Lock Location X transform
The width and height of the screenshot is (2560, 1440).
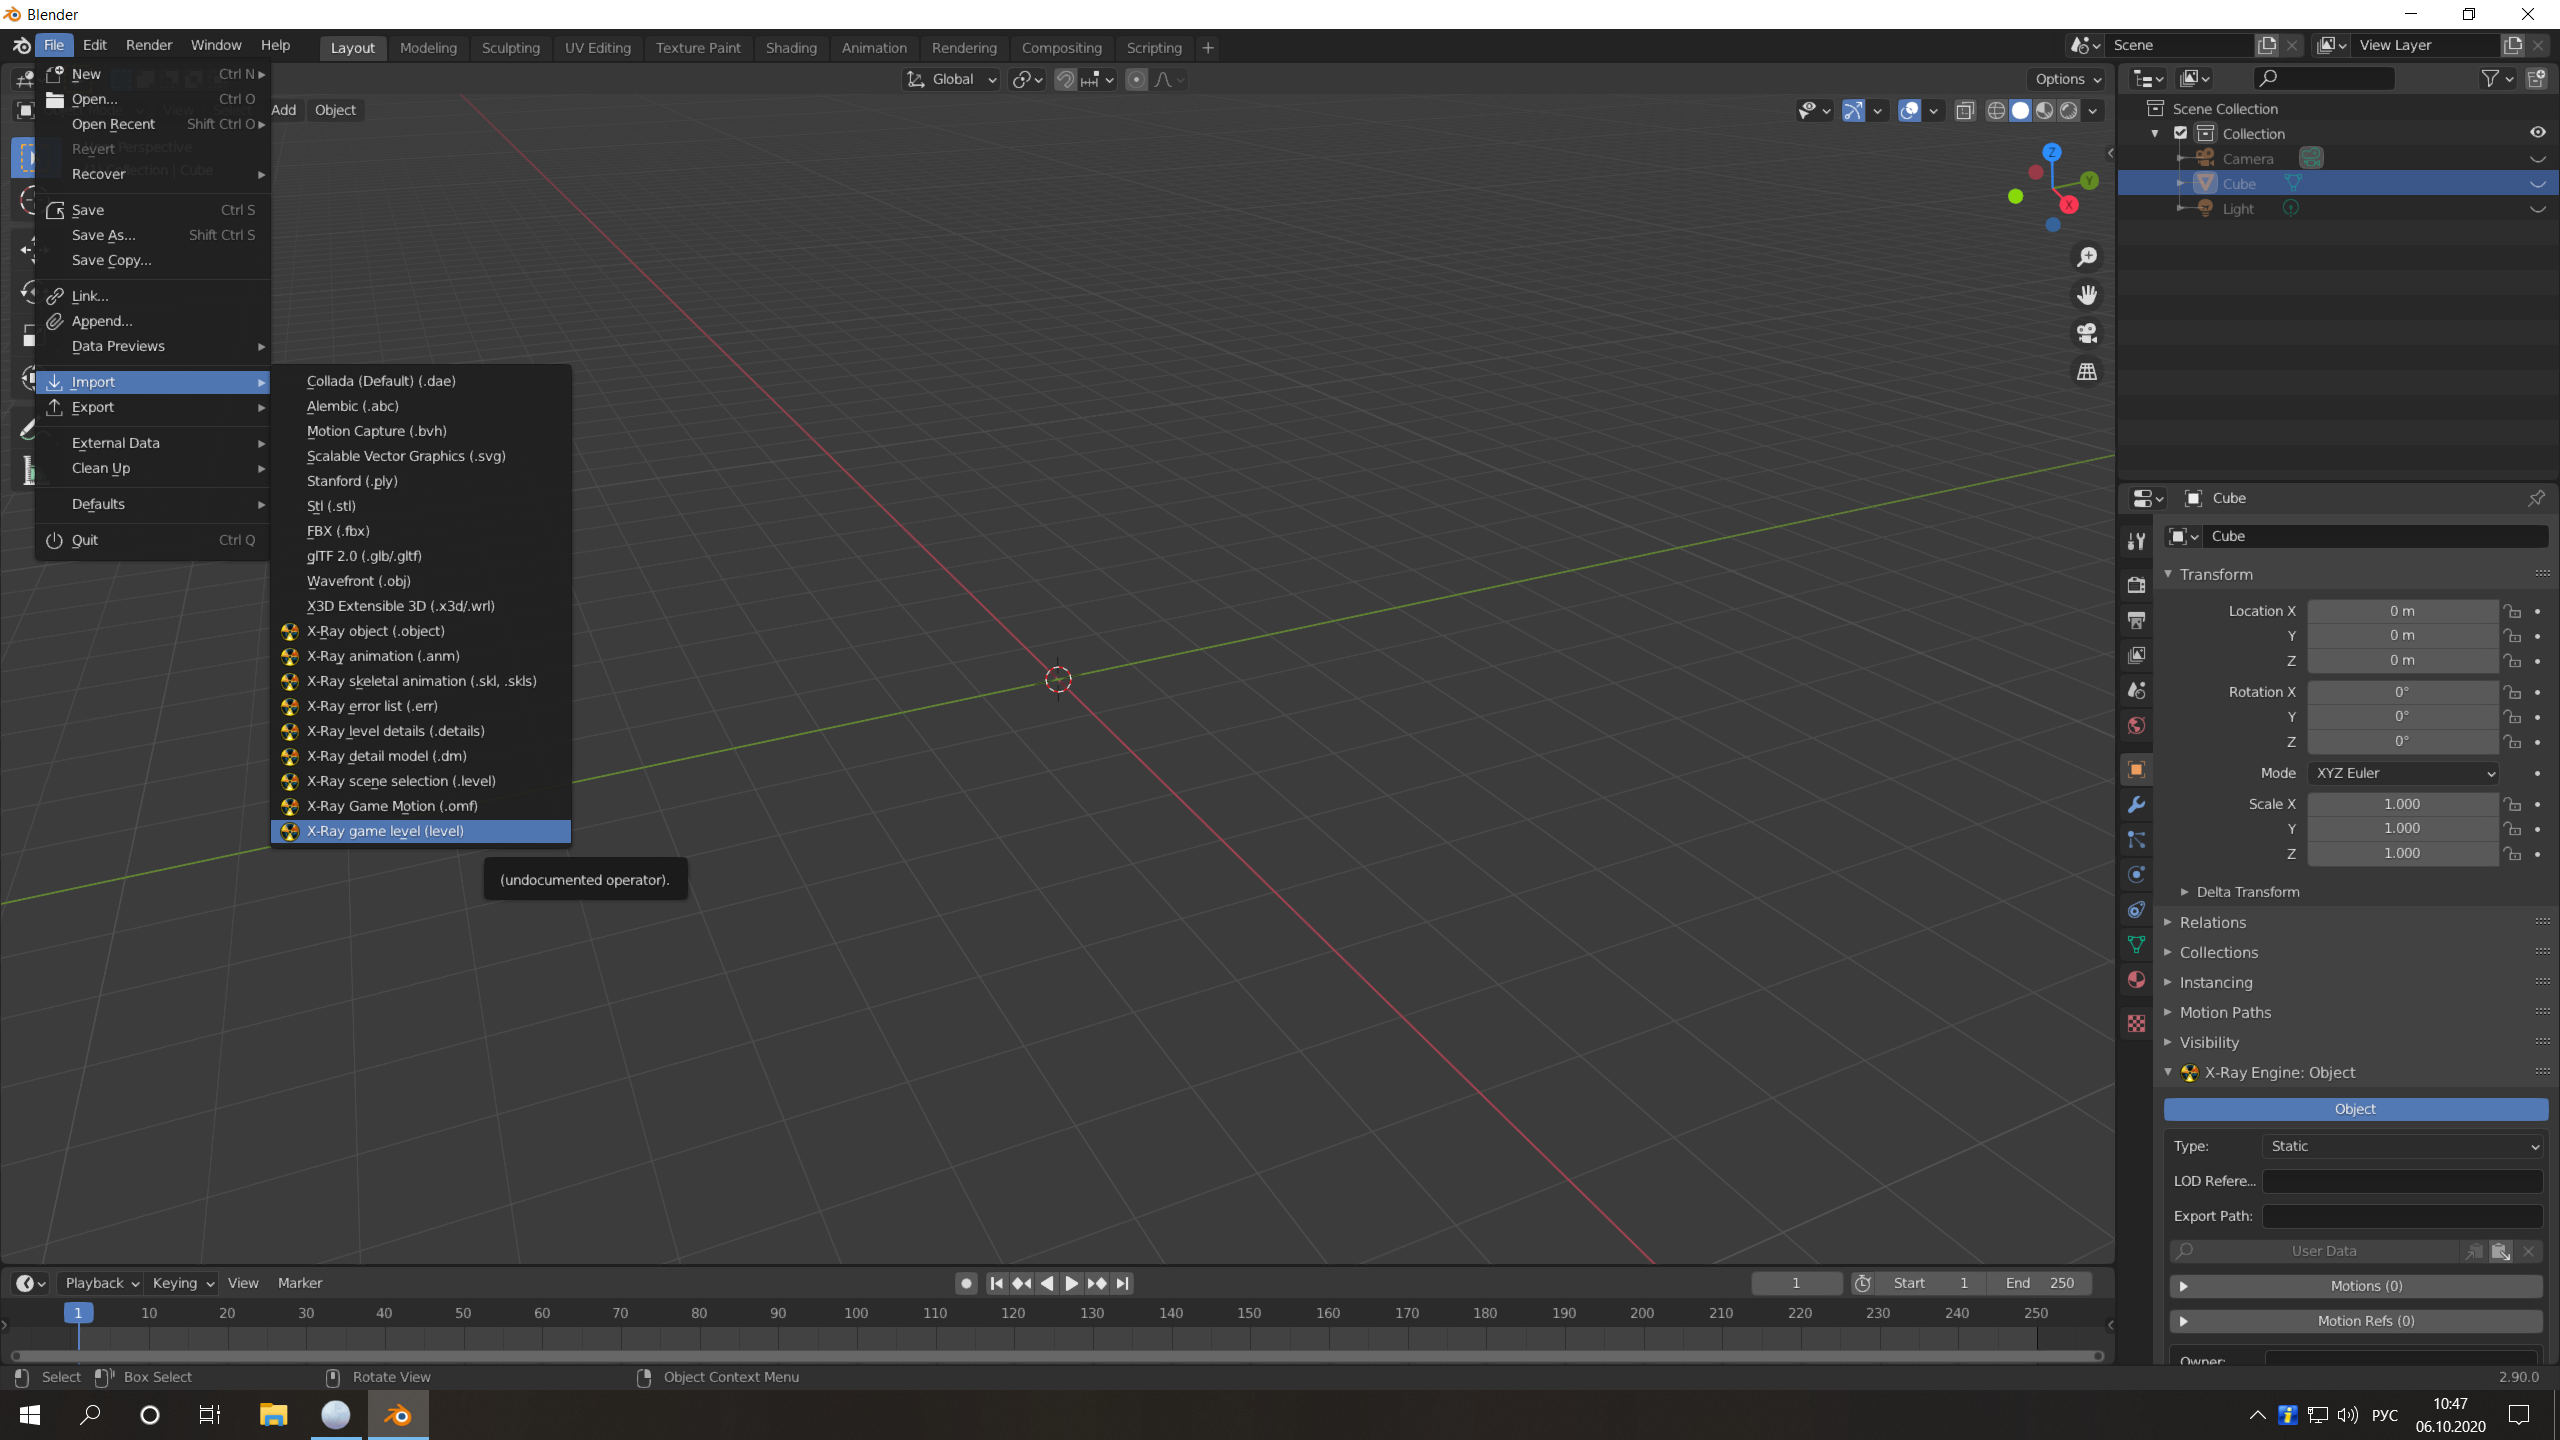(2512, 611)
